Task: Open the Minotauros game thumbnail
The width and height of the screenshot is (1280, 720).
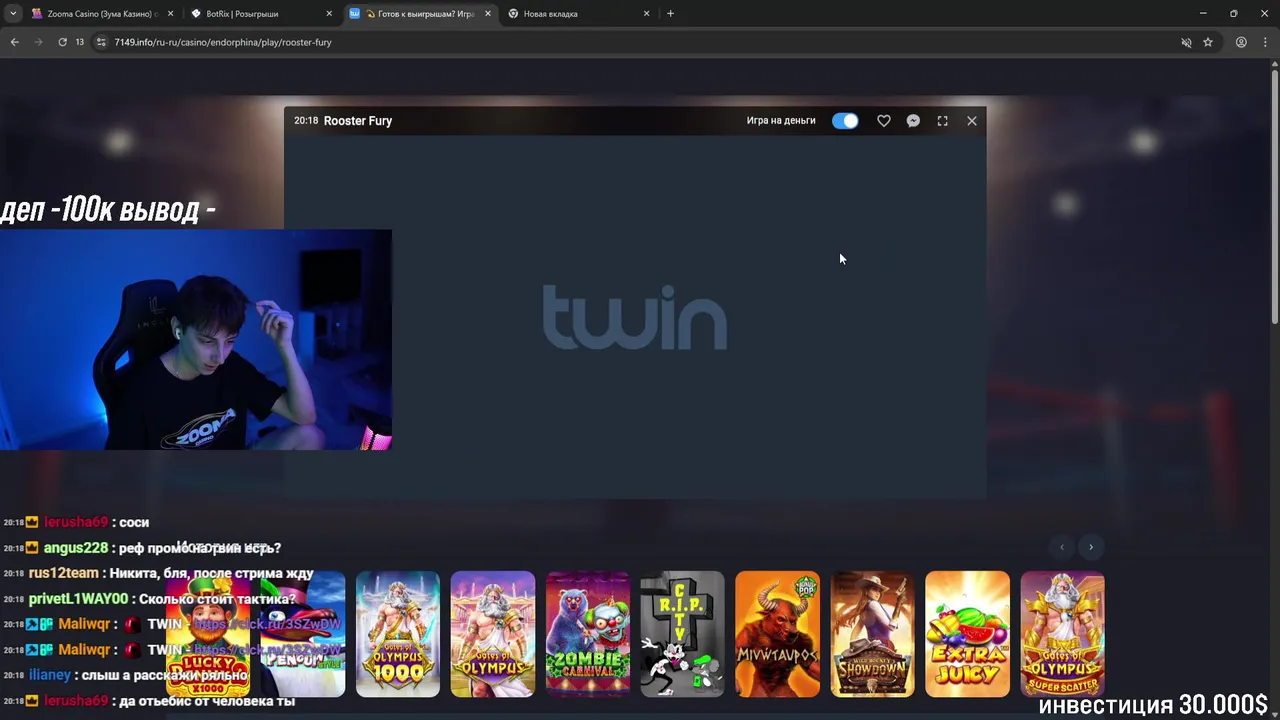Action: tap(777, 634)
